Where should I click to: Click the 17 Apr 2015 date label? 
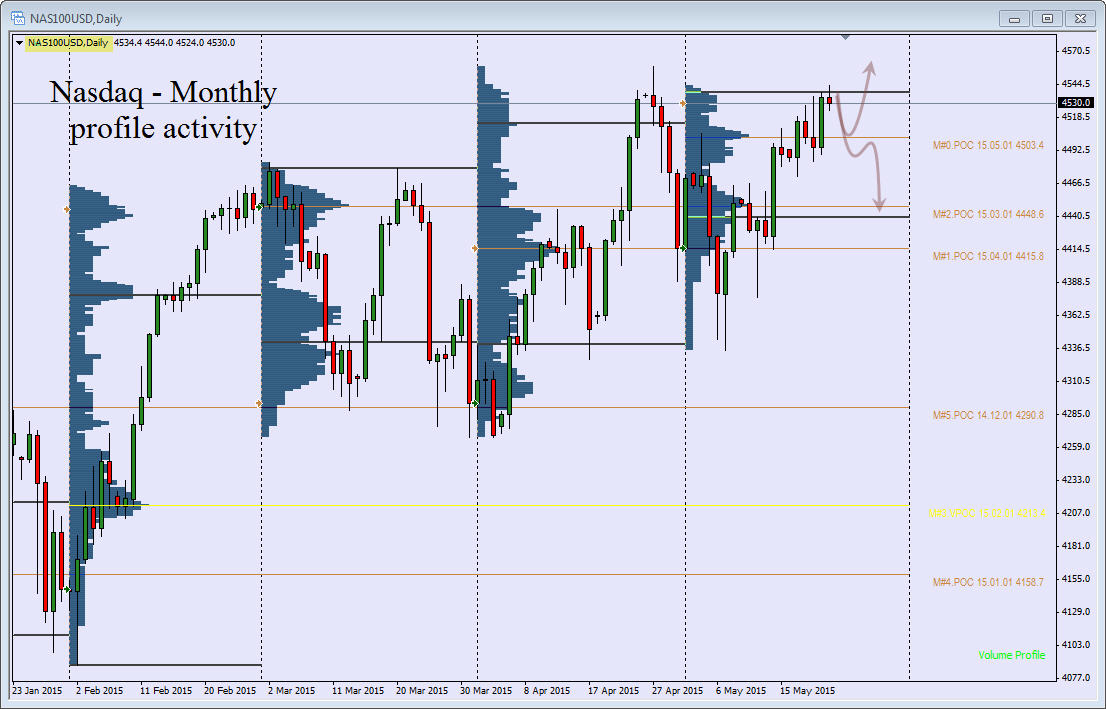tap(614, 691)
